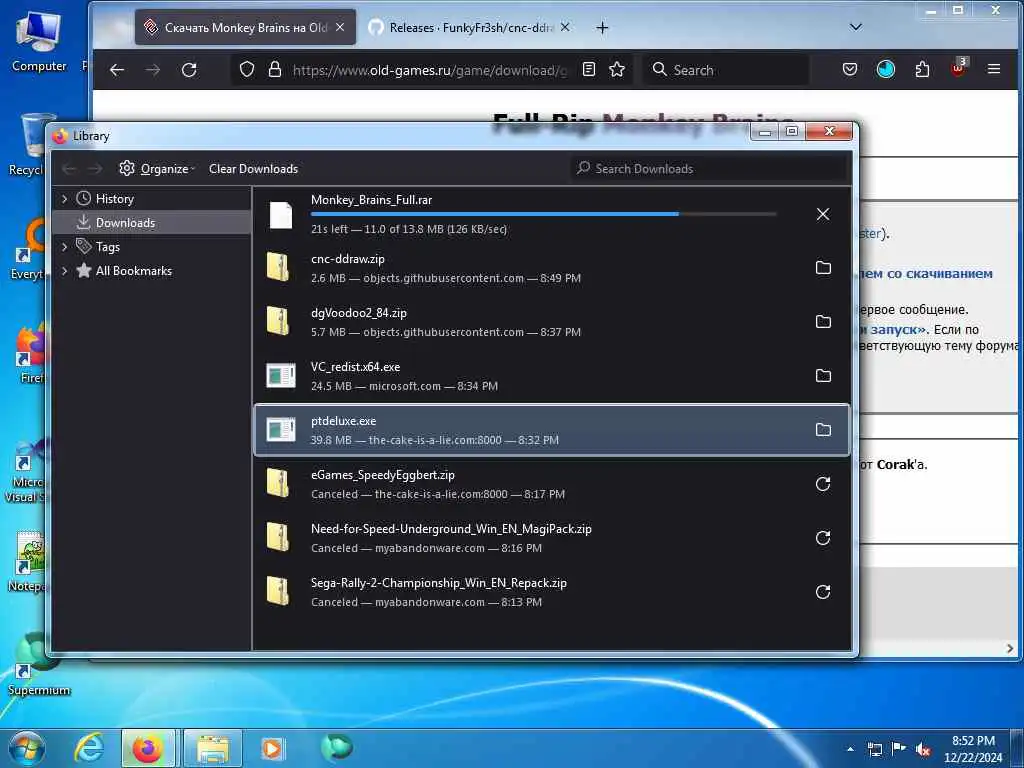Clear Downloads list
The image size is (1024, 768).
253,168
